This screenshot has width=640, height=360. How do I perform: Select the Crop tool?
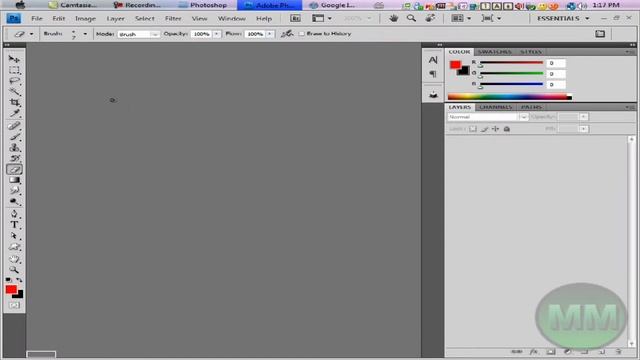coord(14,102)
